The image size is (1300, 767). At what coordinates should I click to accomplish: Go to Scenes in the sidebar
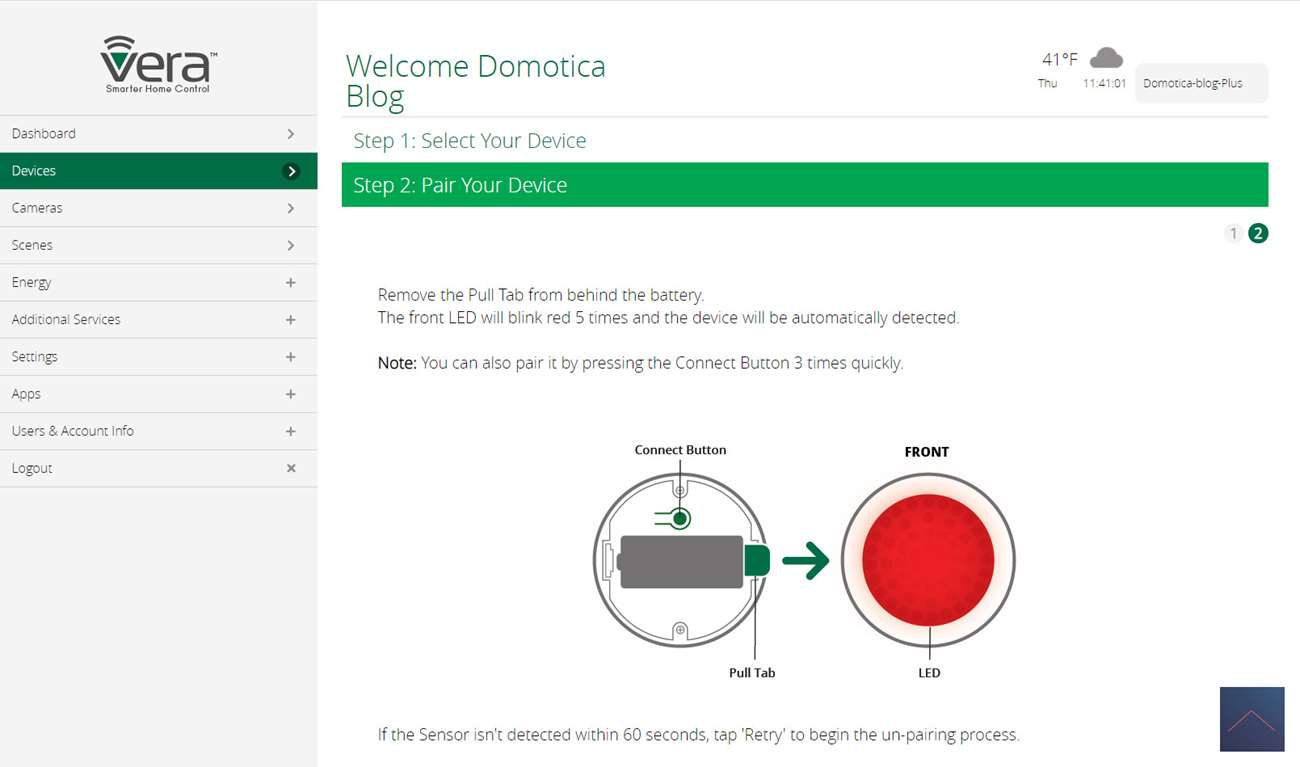coord(159,245)
